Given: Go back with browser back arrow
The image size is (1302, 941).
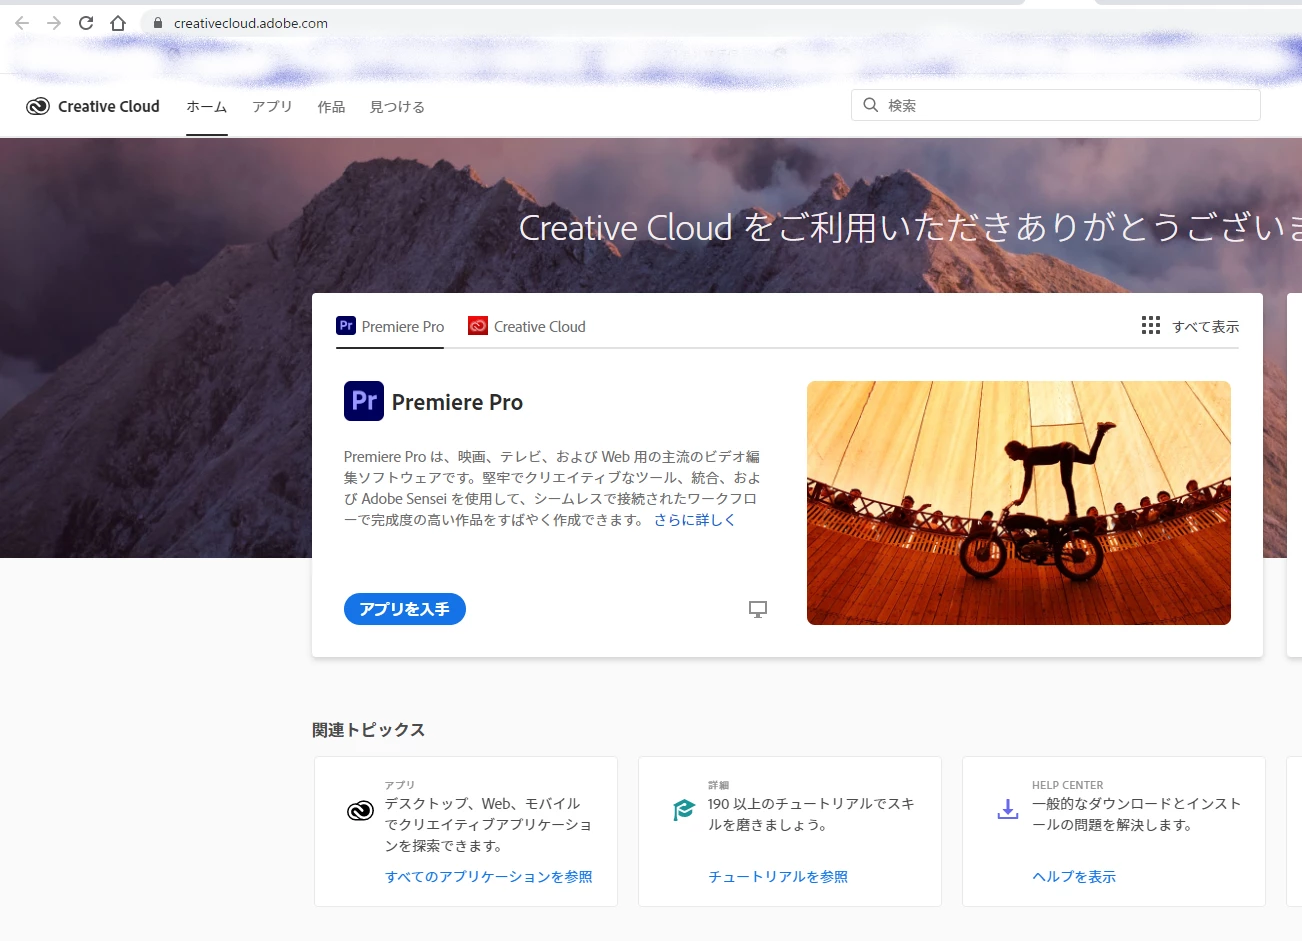Looking at the screenshot, I should pos(22,23).
